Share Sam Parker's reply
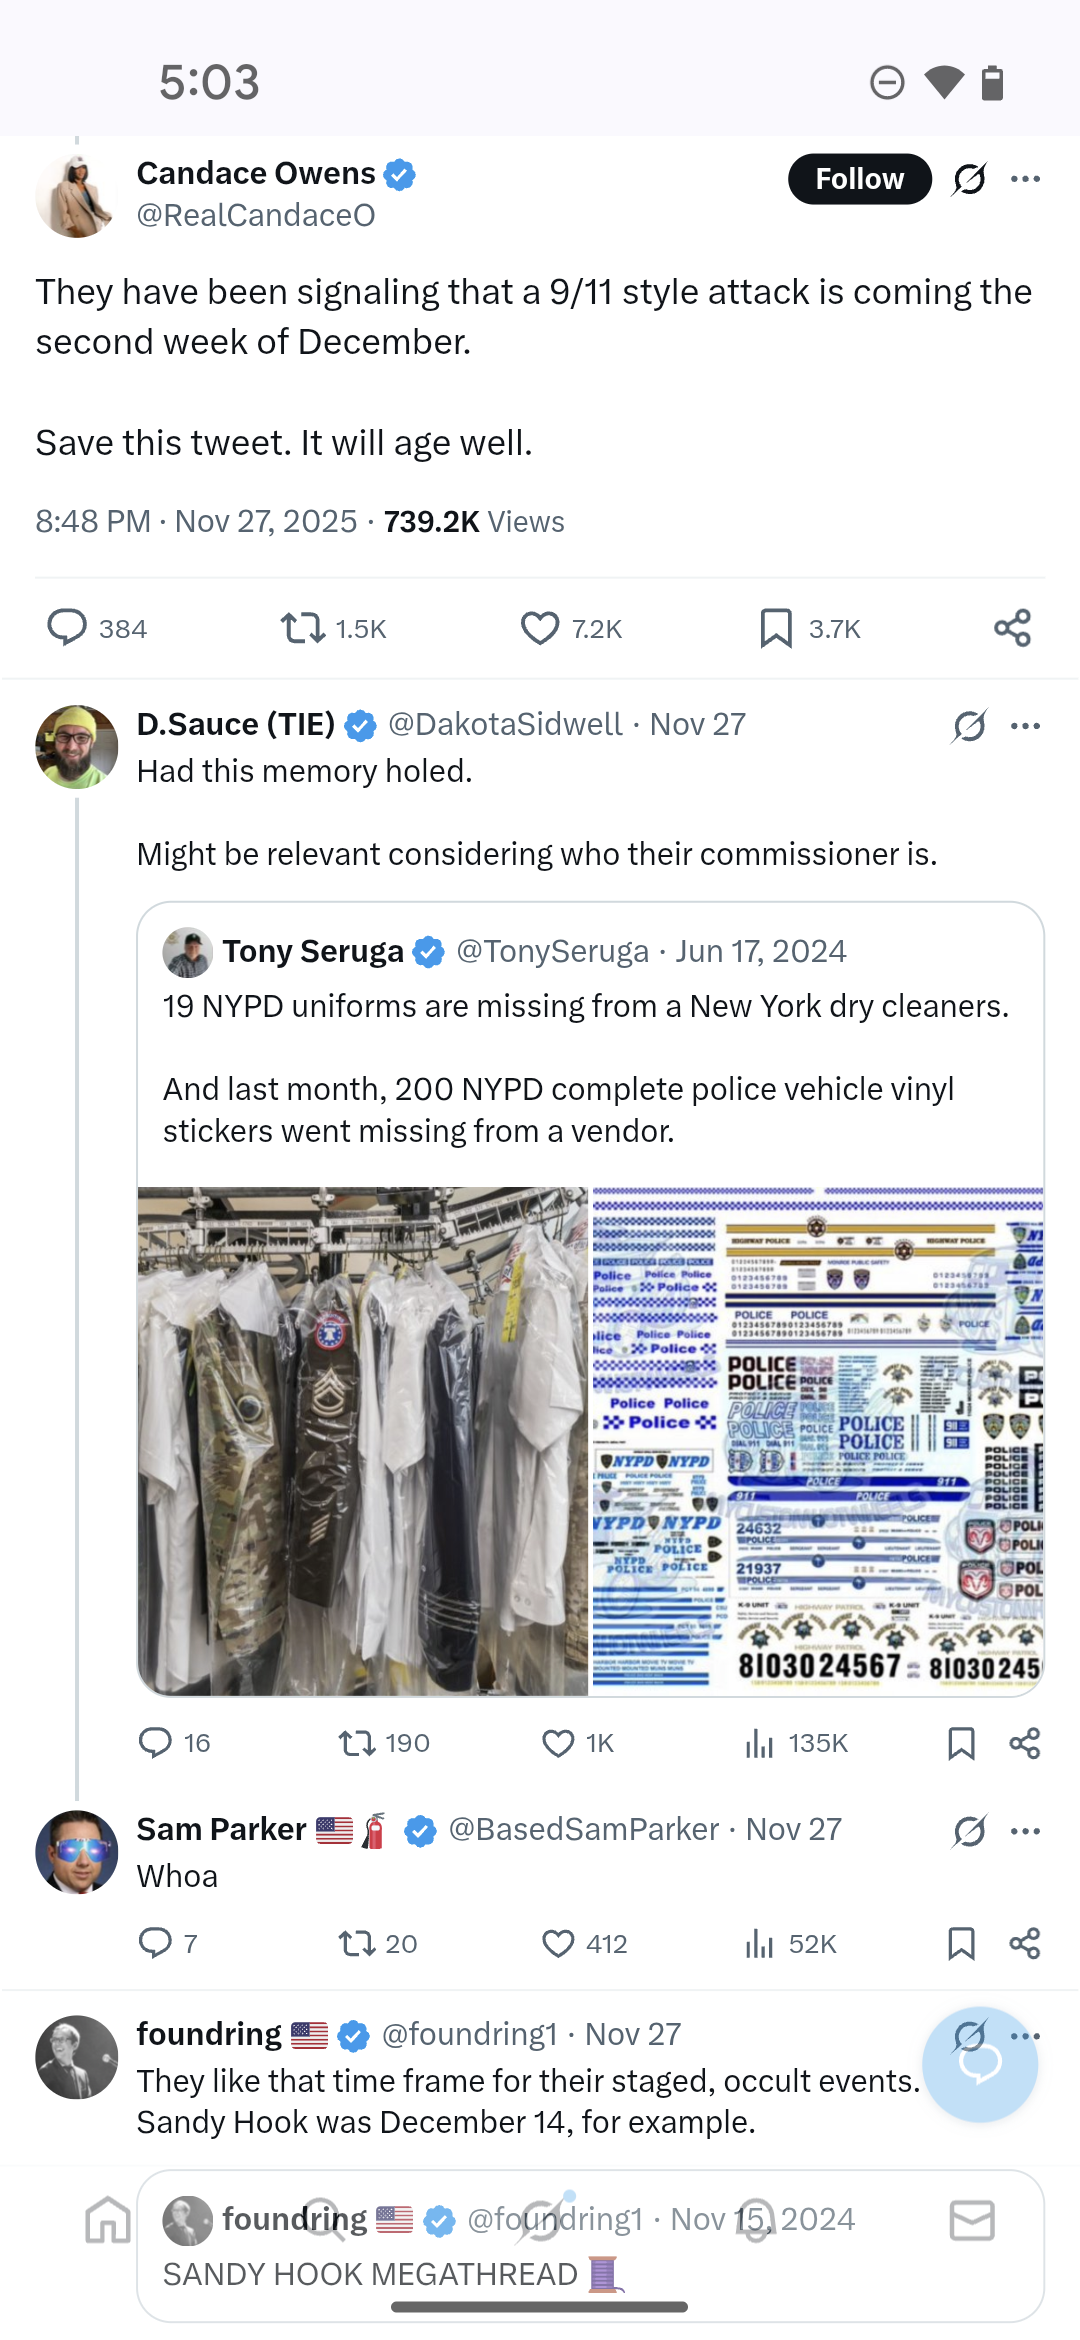The height and width of the screenshot is (2340, 1080). pyautogui.click(x=1025, y=1943)
